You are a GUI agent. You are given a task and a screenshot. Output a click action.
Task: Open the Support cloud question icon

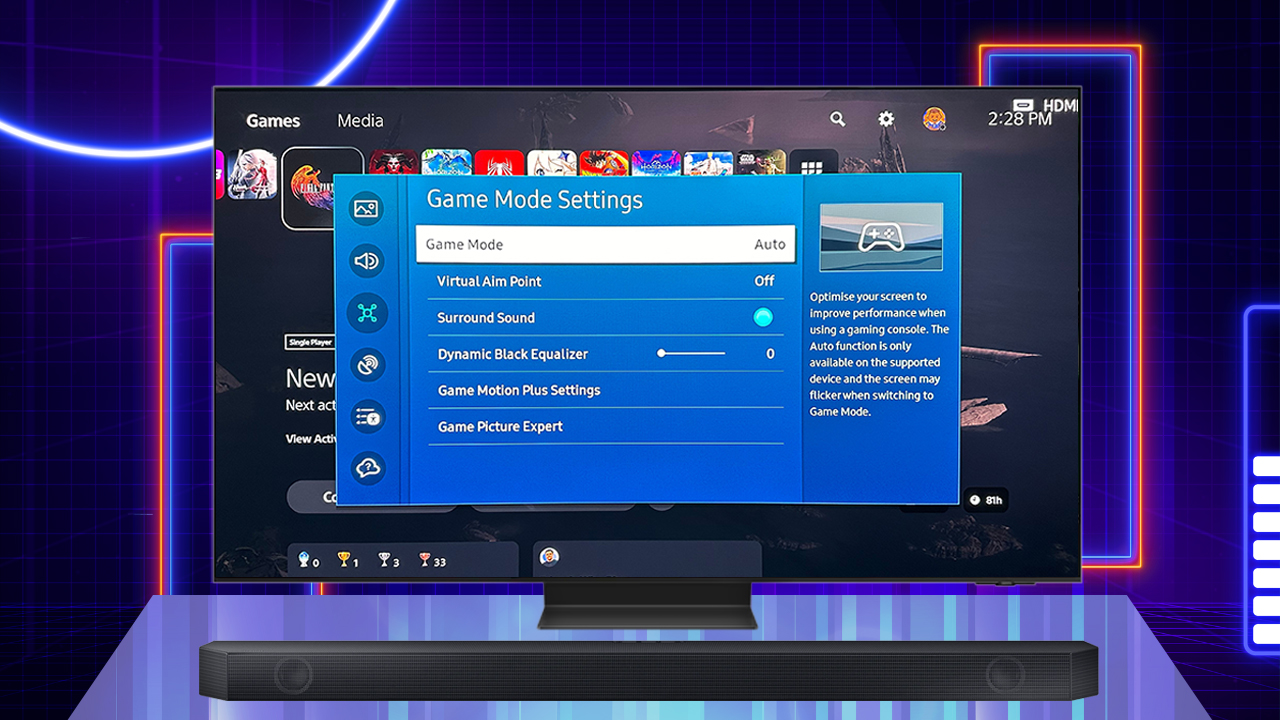pyautogui.click(x=366, y=468)
